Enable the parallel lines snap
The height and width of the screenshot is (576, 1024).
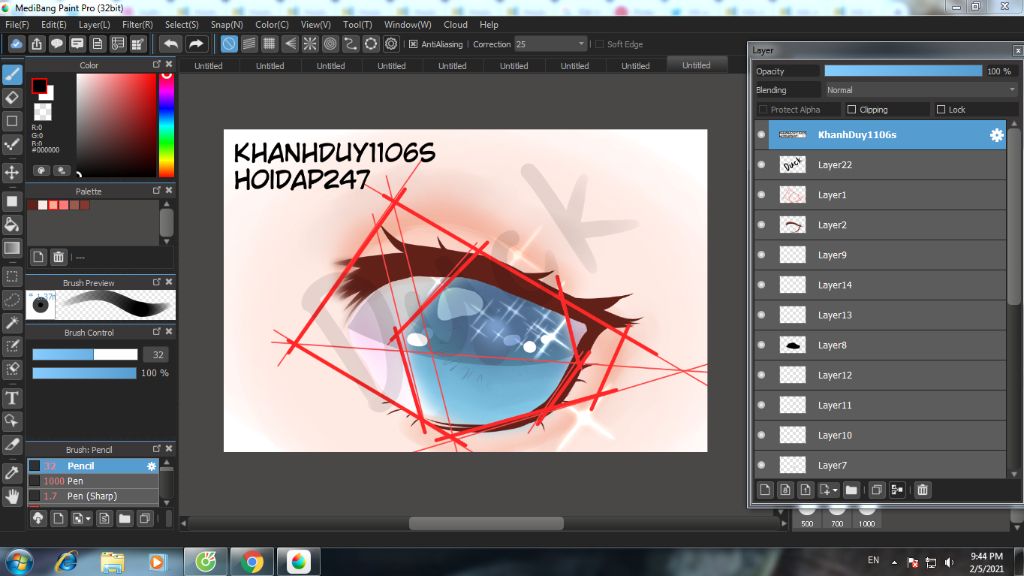pos(249,44)
